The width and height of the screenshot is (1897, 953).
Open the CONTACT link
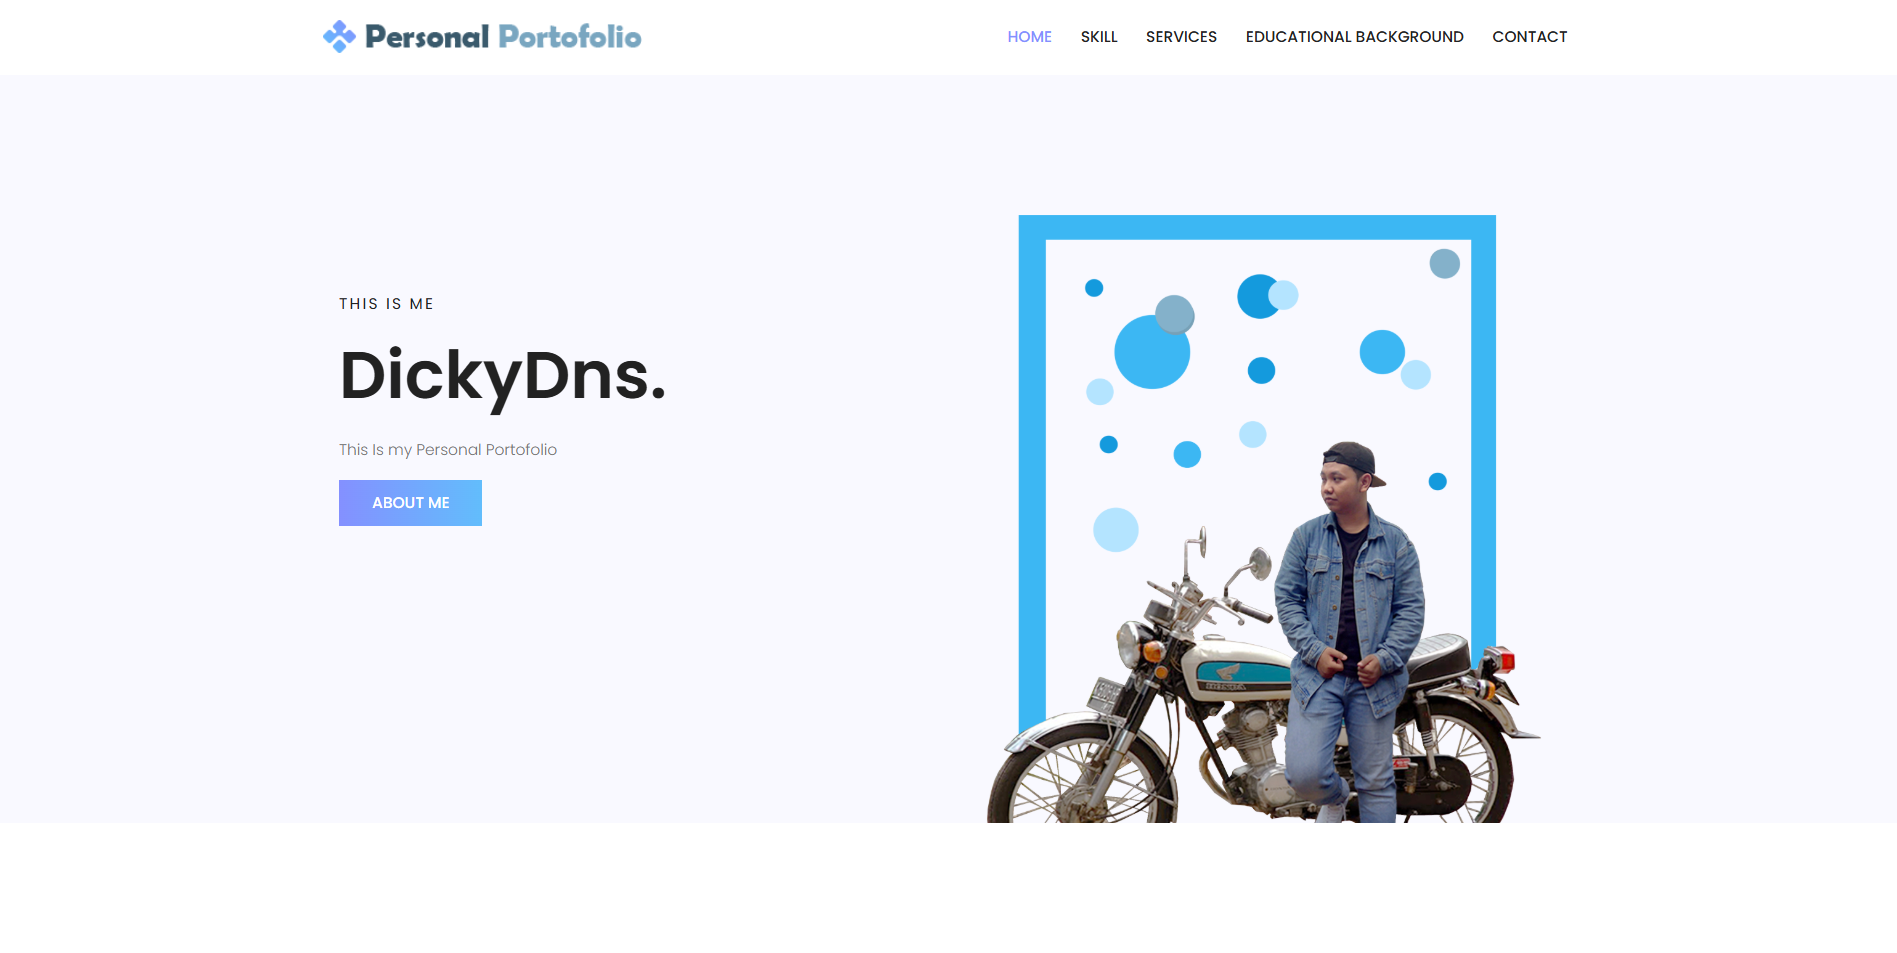[x=1529, y=37]
